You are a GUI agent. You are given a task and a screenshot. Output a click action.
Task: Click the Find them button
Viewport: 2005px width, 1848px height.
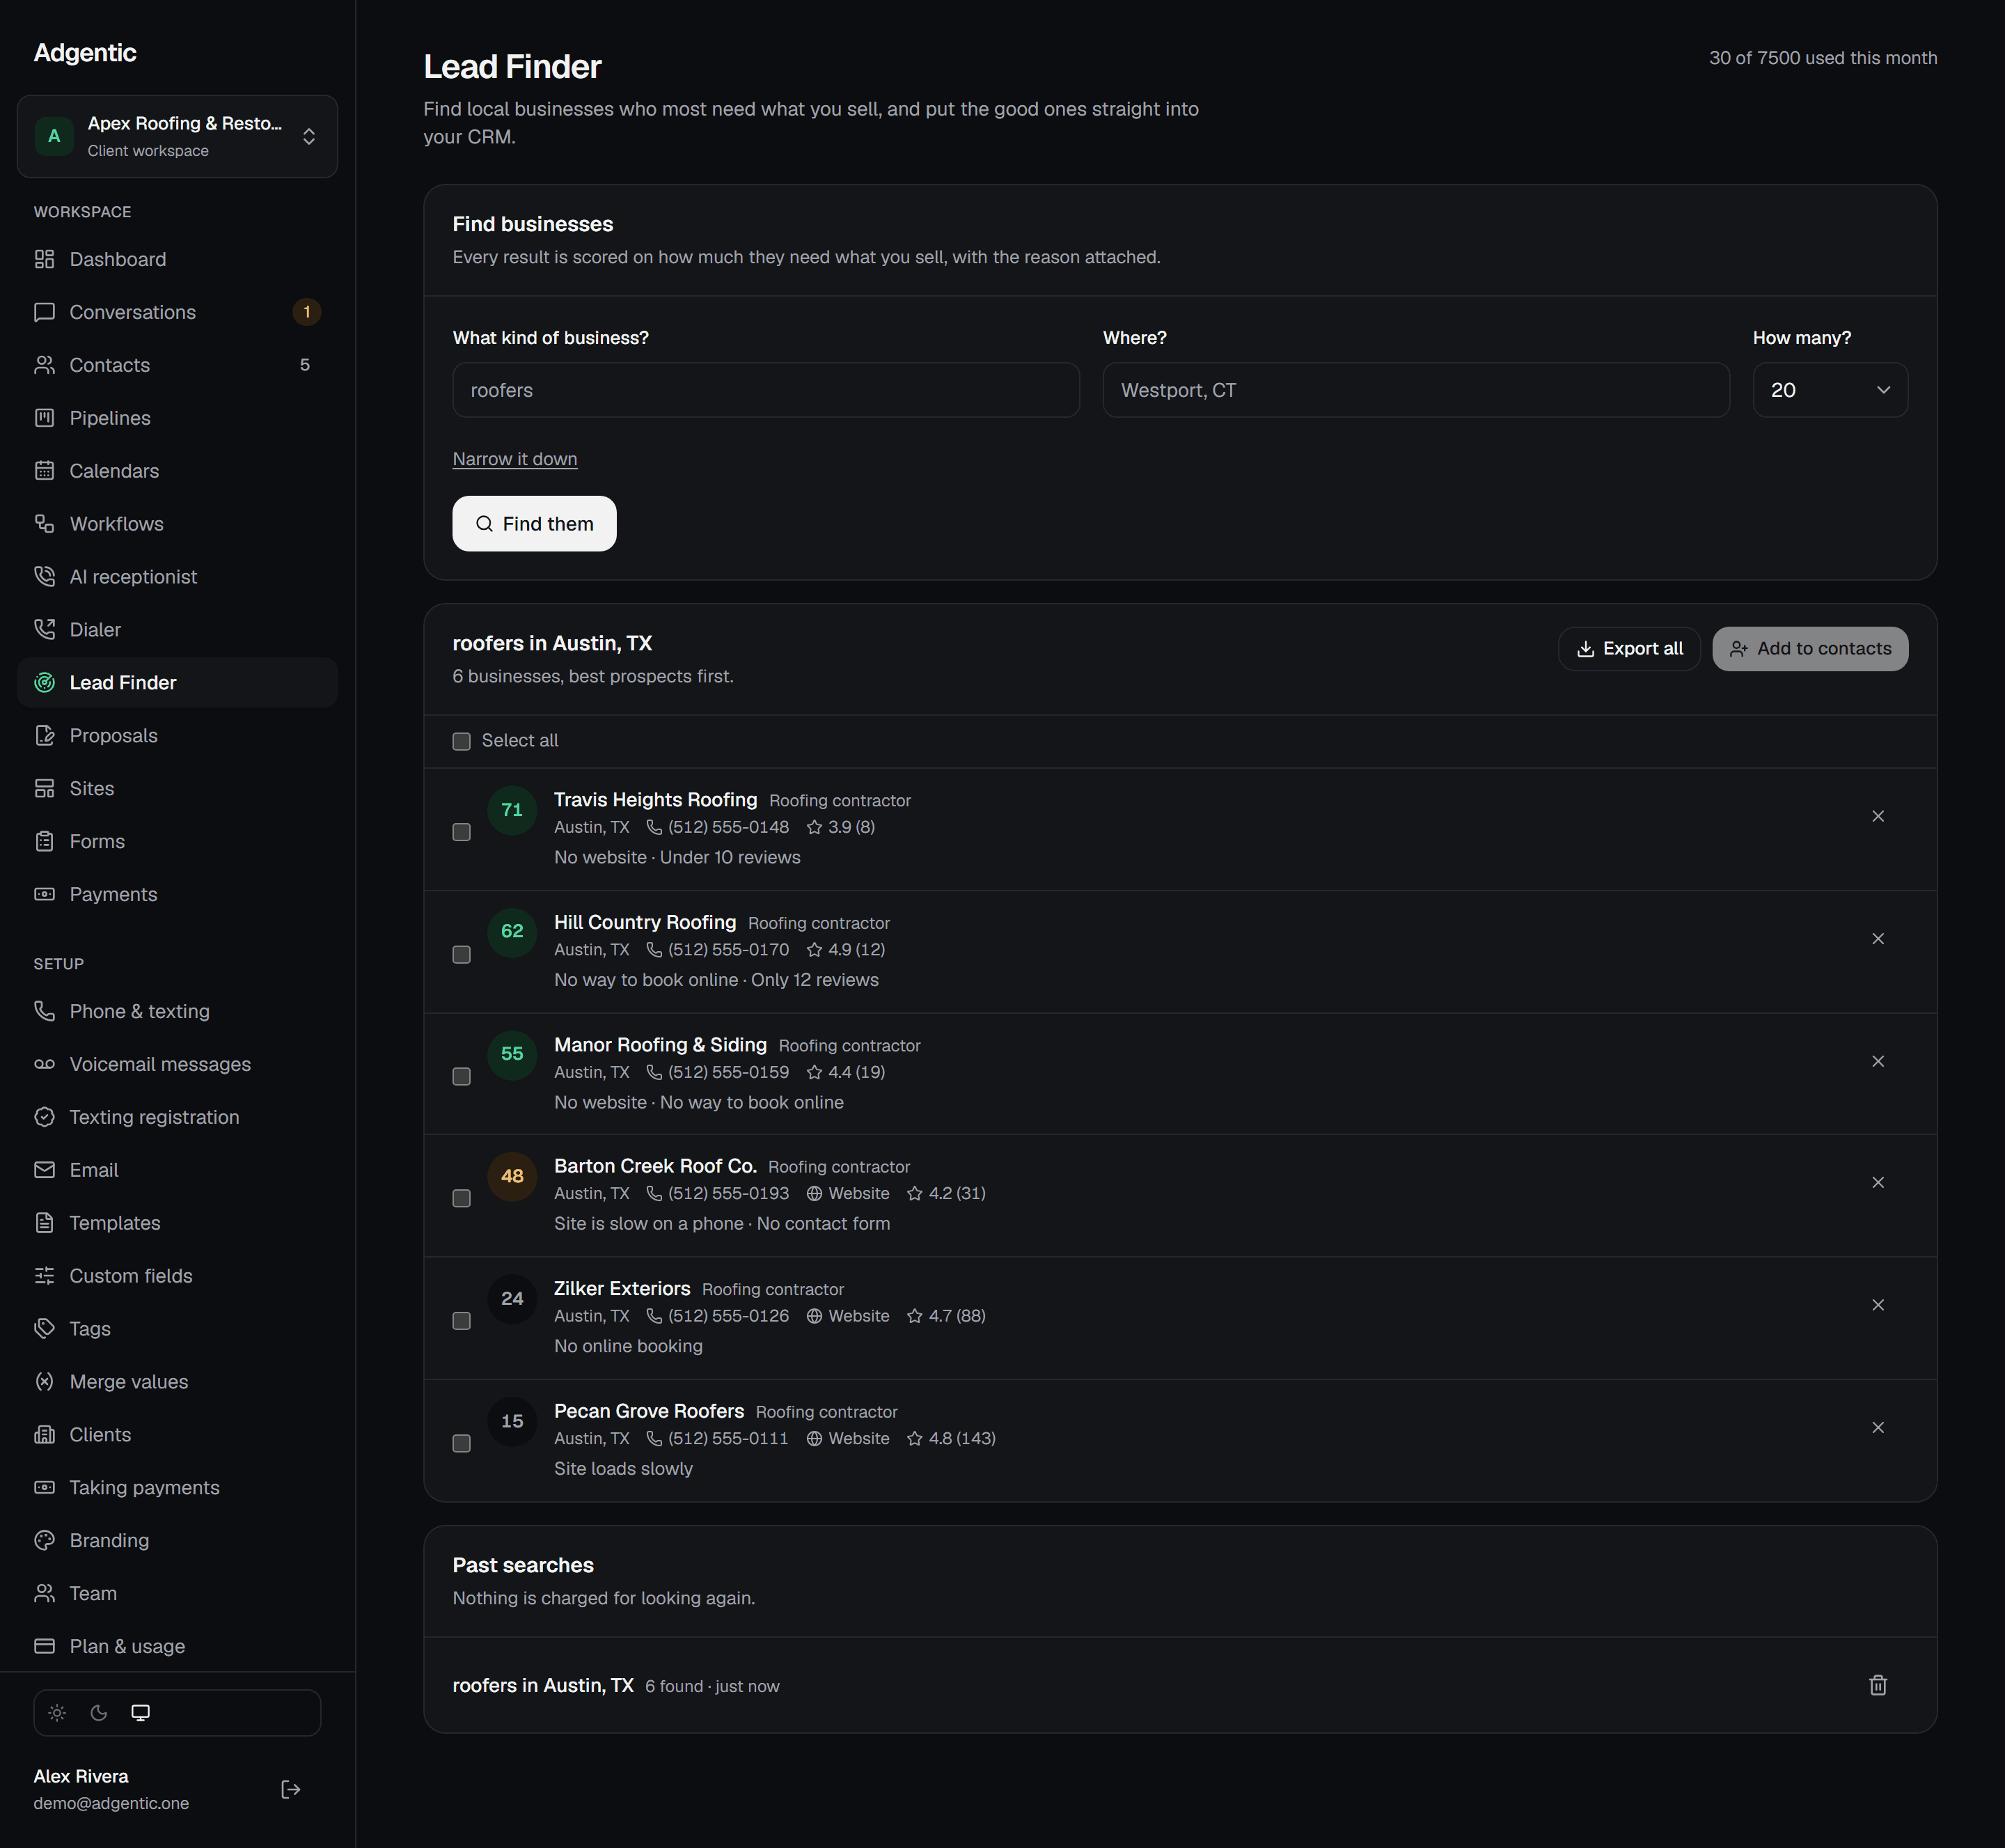pyautogui.click(x=534, y=523)
